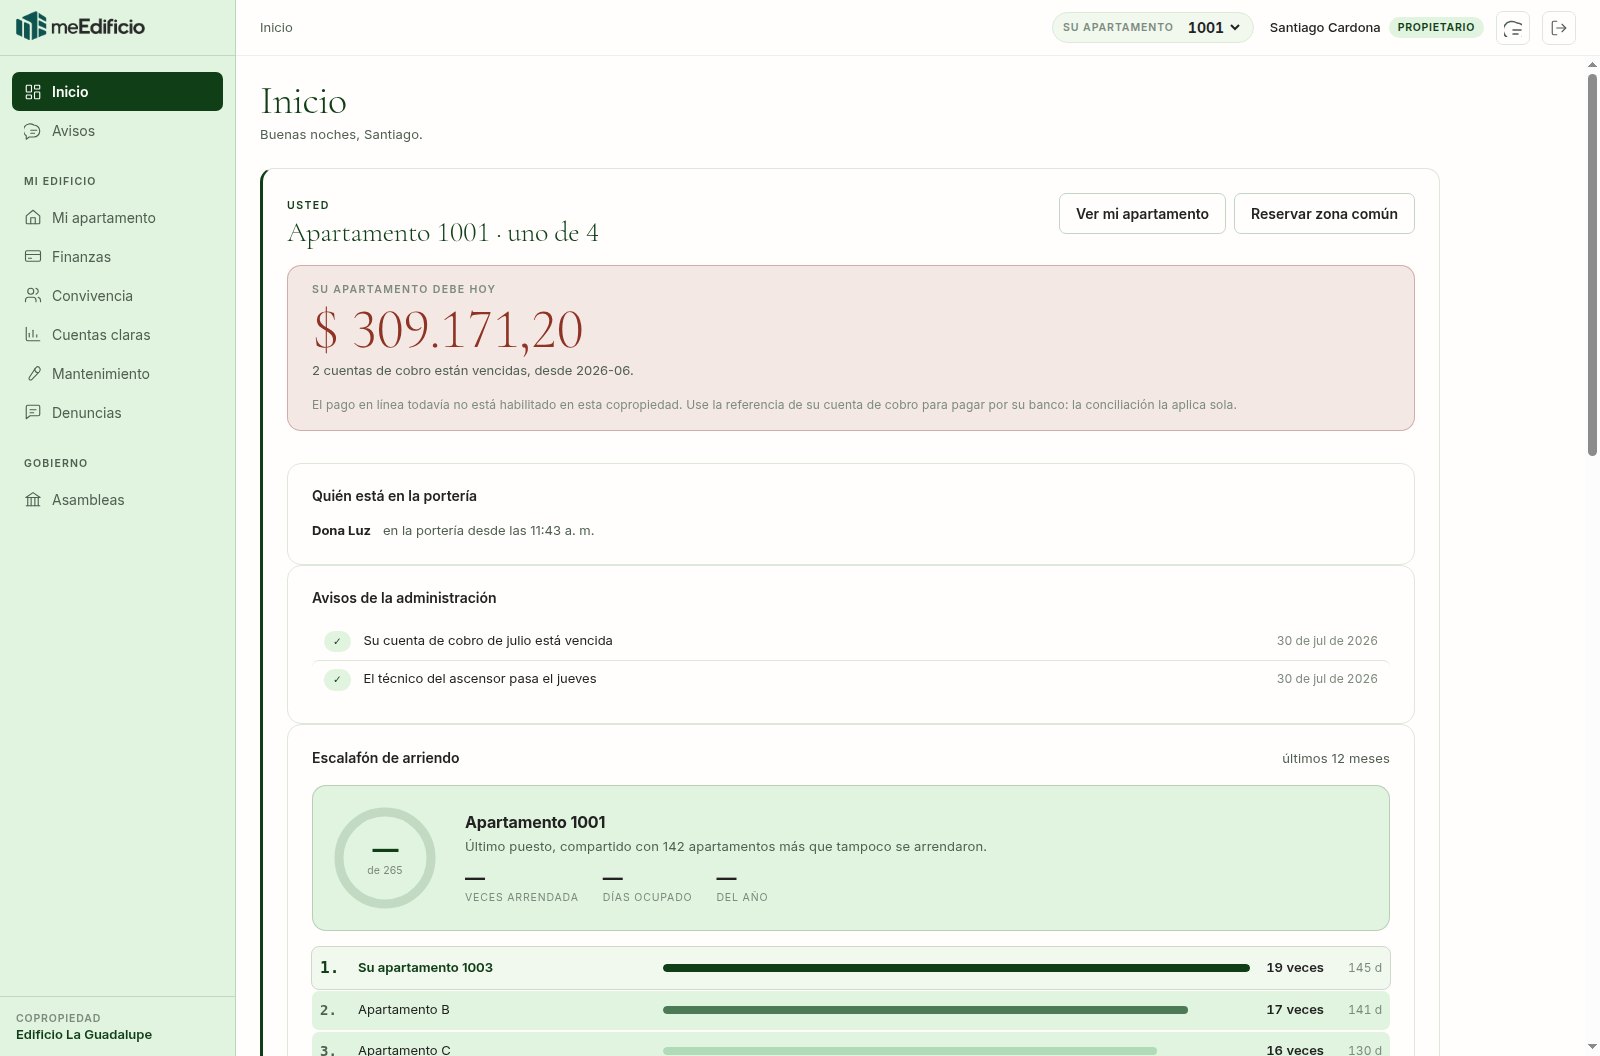Open Finanzas from the sidebar menu
Screen dimensions: 1600x1056
tap(117, 257)
